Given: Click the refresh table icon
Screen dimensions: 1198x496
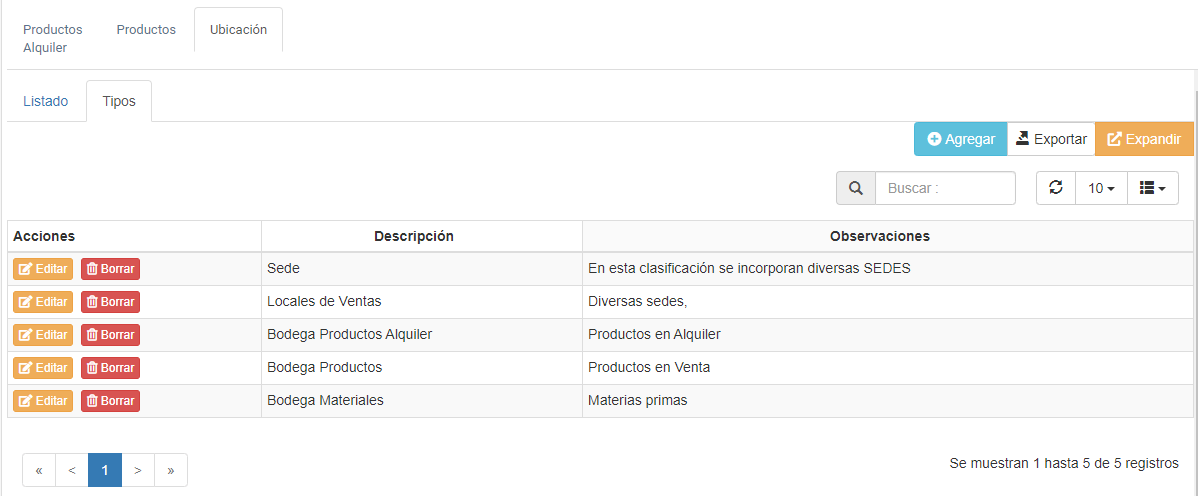Looking at the screenshot, I should click(x=1055, y=188).
